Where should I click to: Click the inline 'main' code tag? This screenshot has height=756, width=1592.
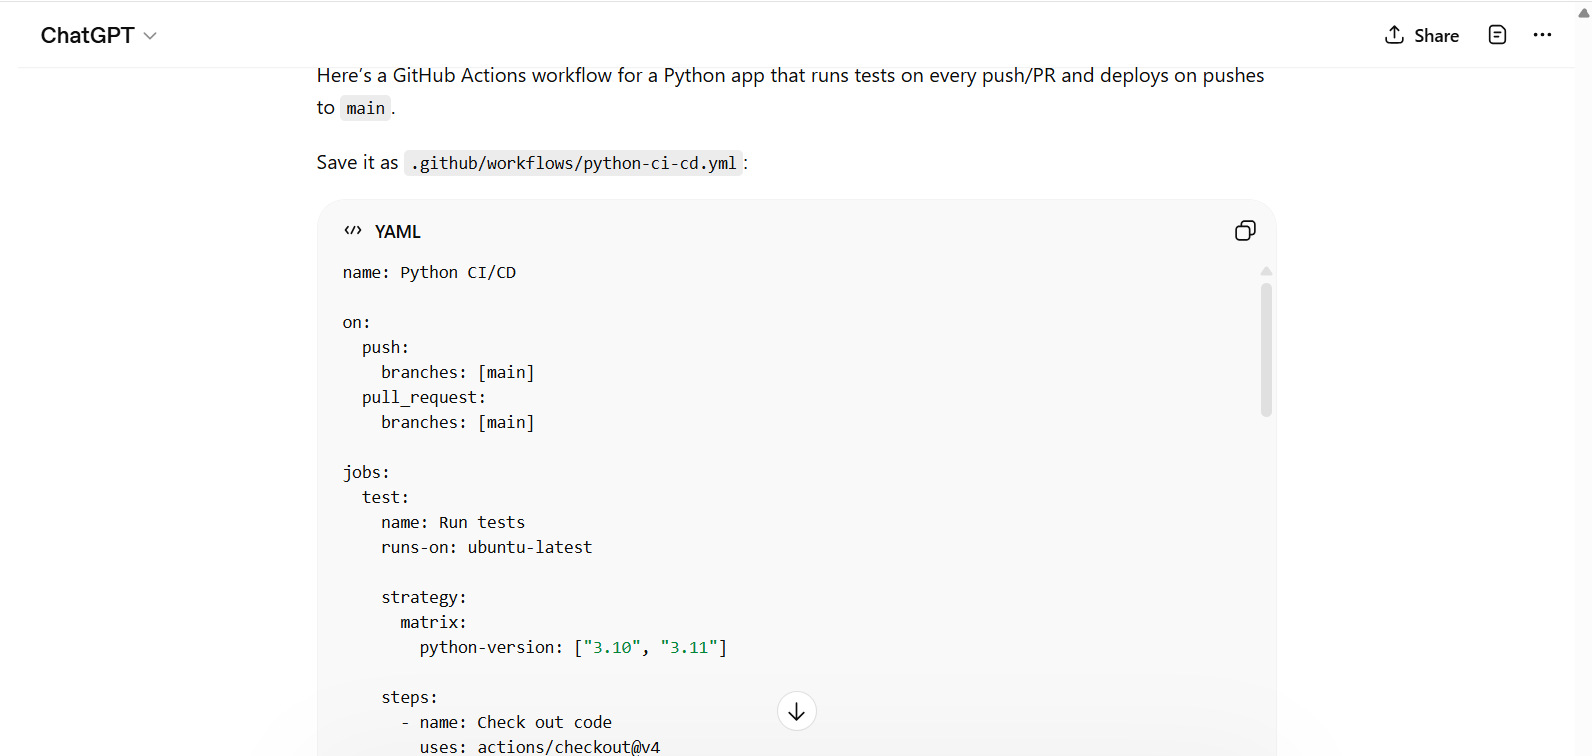[365, 108]
